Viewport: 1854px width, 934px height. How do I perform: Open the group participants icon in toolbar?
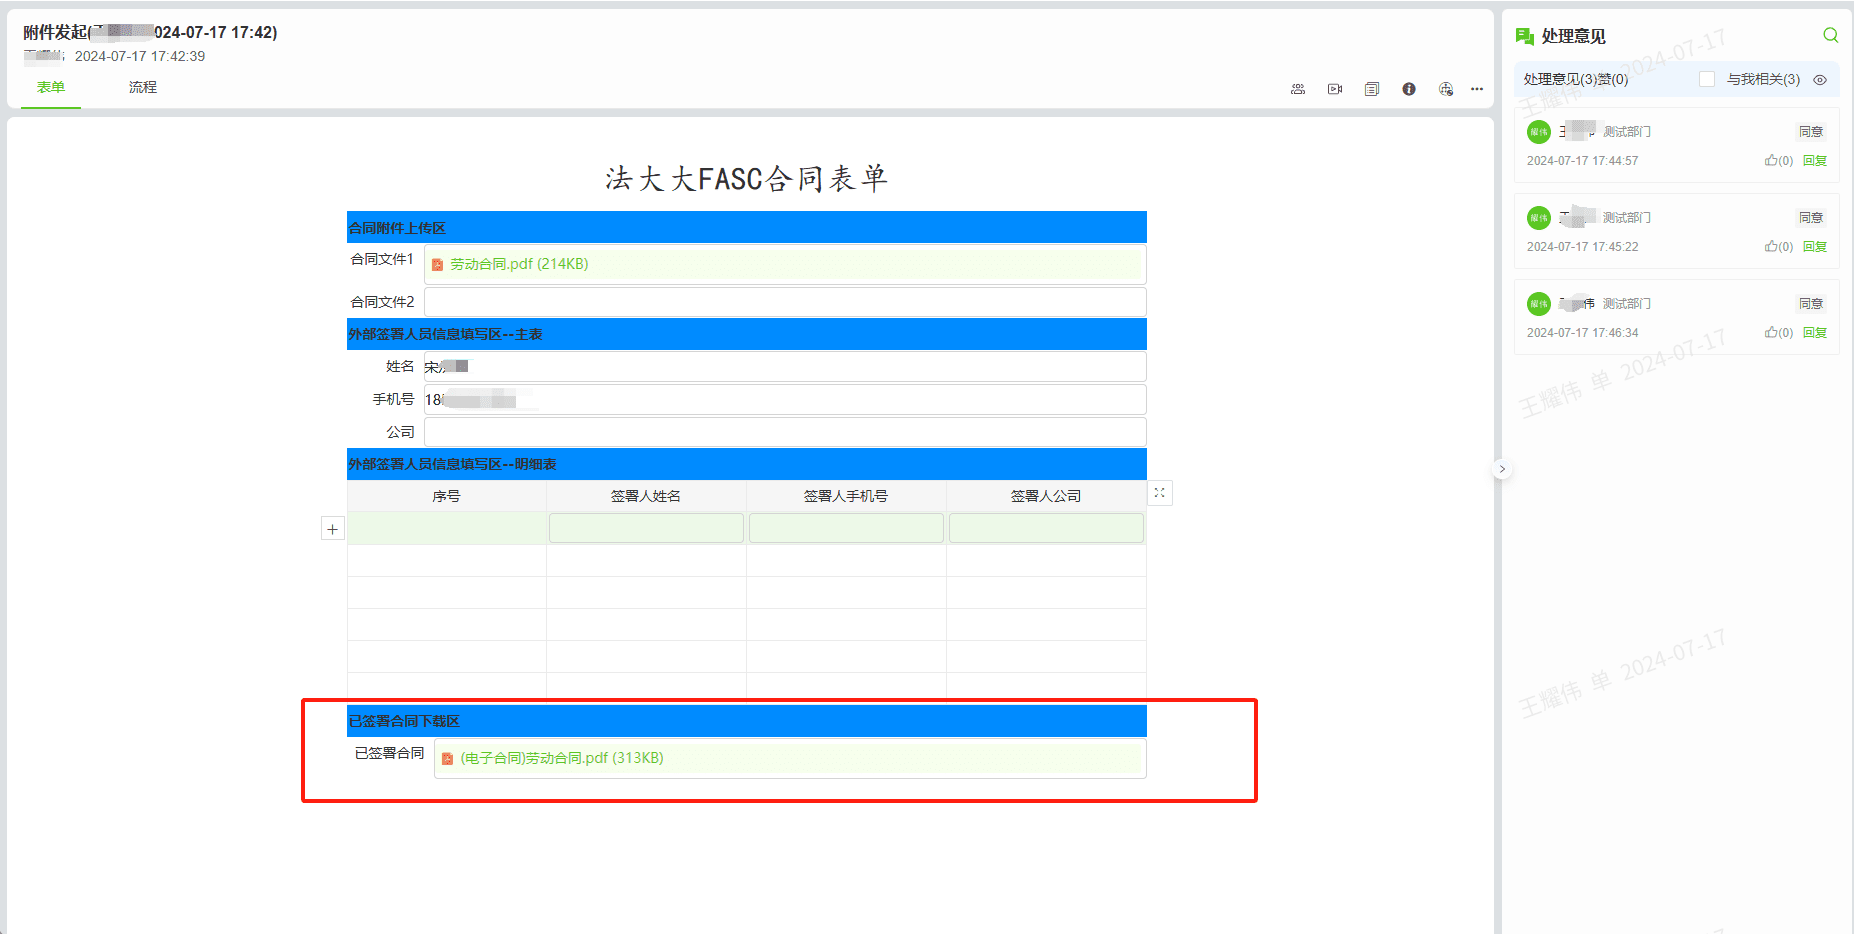1298,89
